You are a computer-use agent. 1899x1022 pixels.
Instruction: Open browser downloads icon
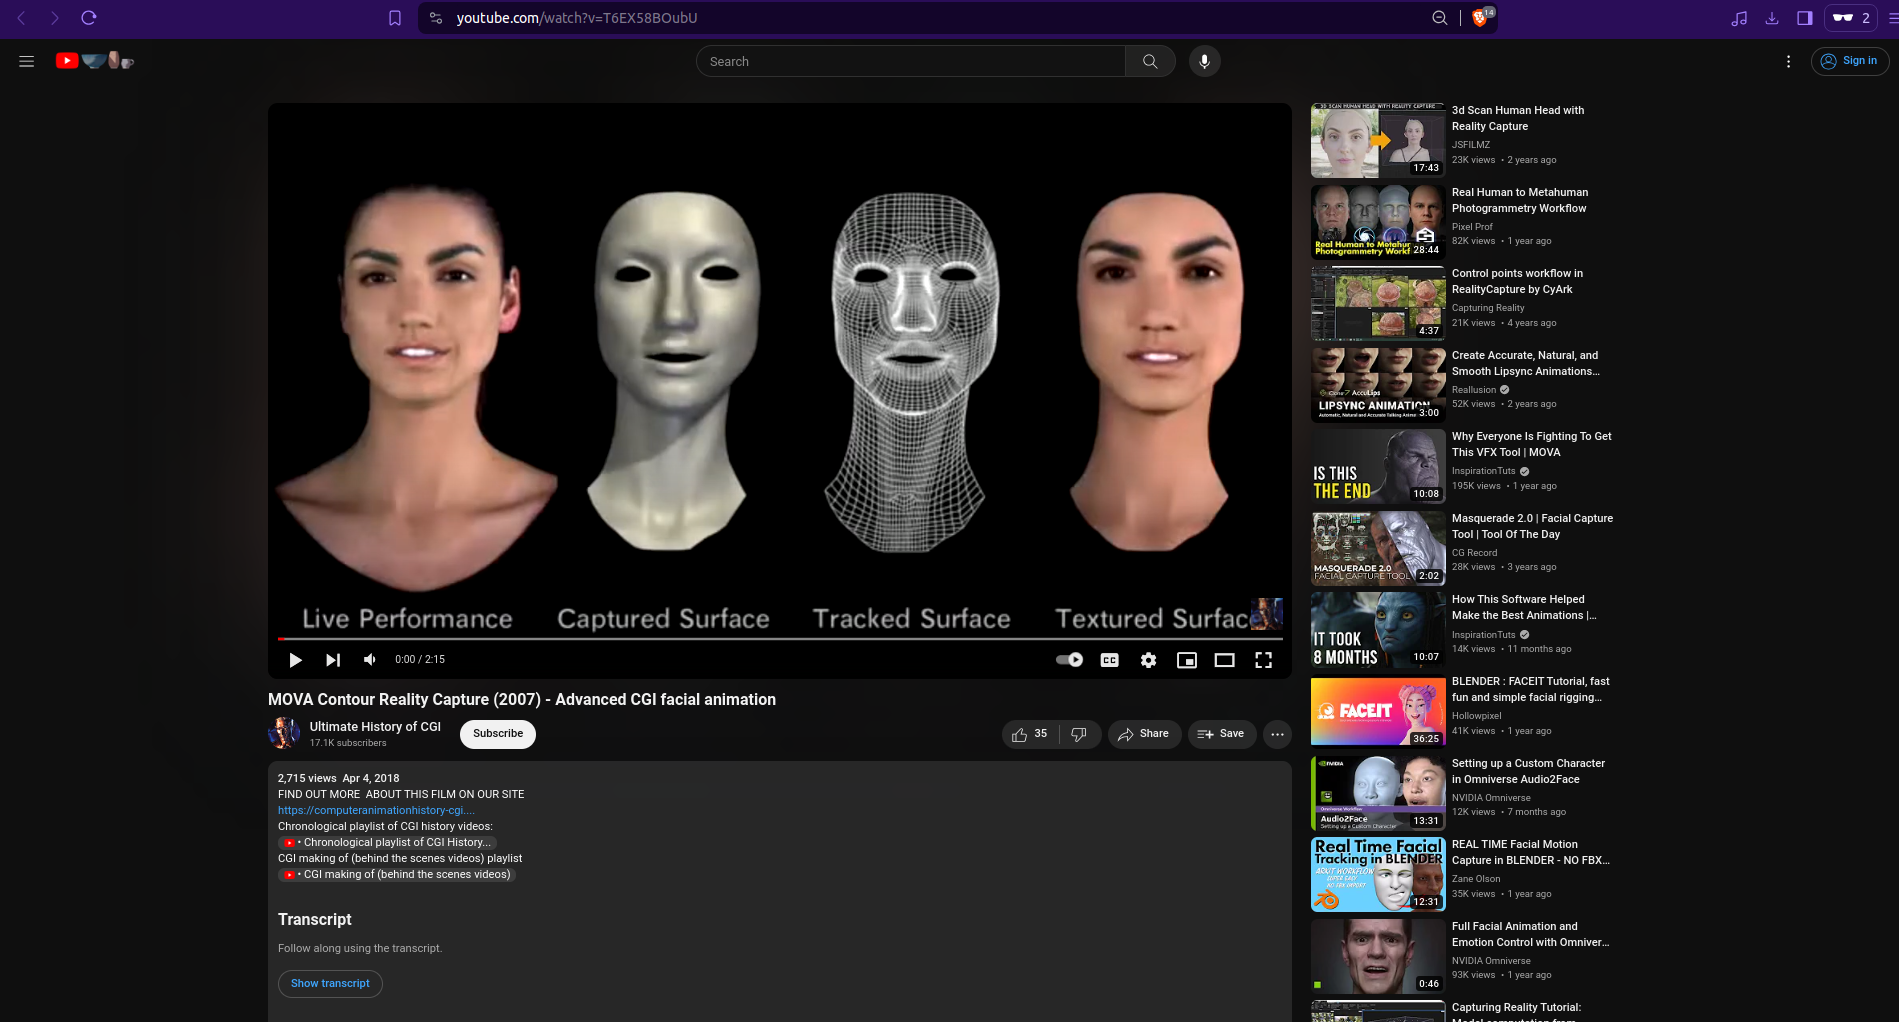click(x=1772, y=18)
